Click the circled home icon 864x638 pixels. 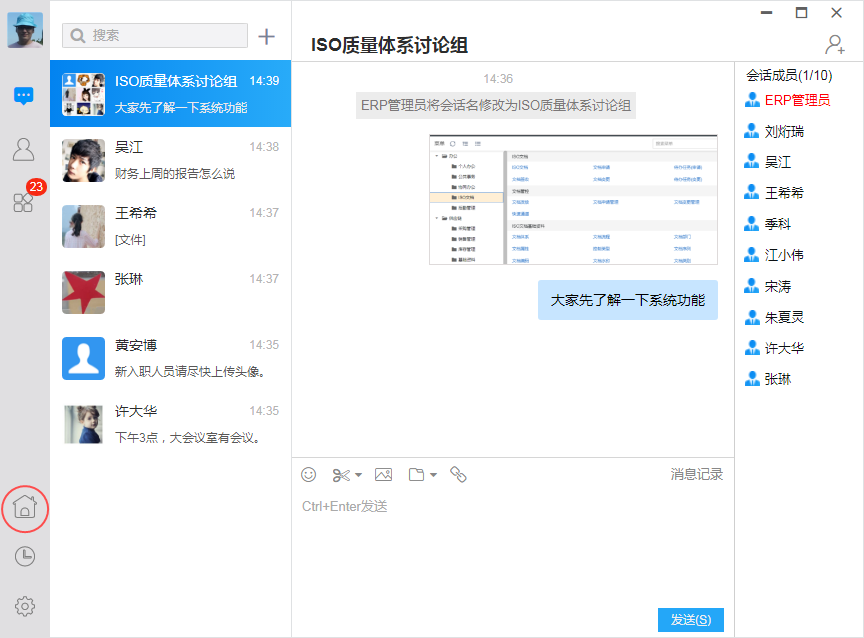click(x=23, y=508)
